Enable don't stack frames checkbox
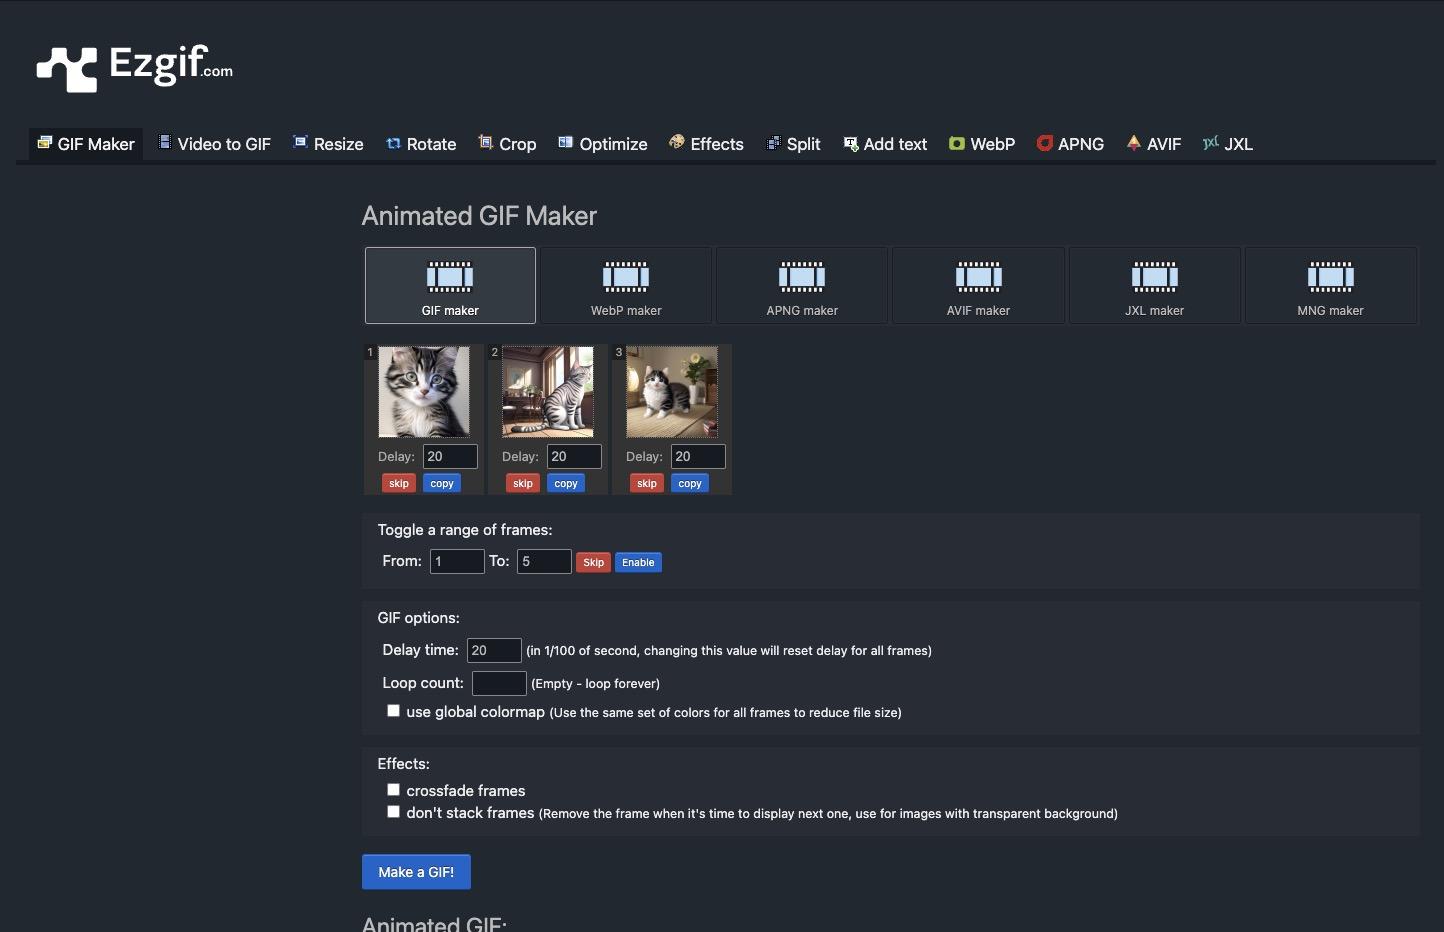Viewport: 1444px width, 932px height. point(393,812)
